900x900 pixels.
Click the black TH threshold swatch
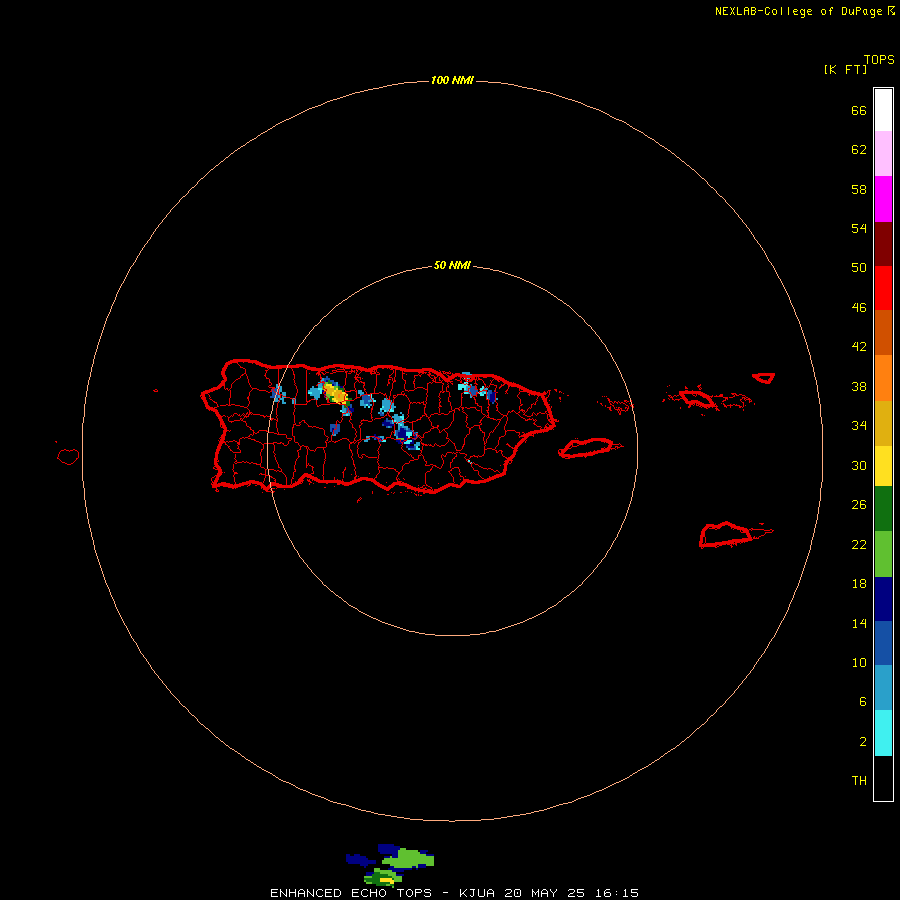coord(883,778)
